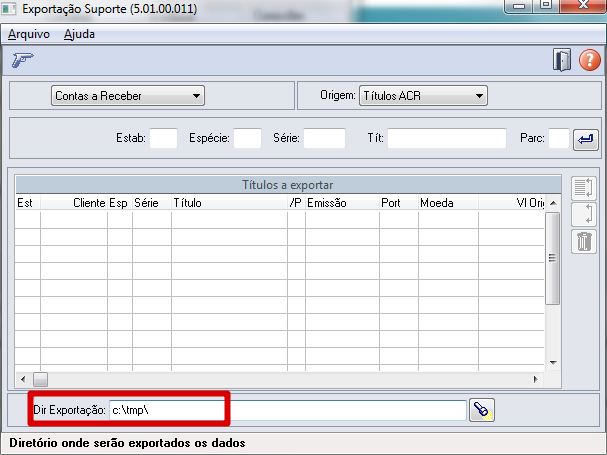Click the Esp column header
This screenshot has height=455, width=607.
(x=120, y=203)
